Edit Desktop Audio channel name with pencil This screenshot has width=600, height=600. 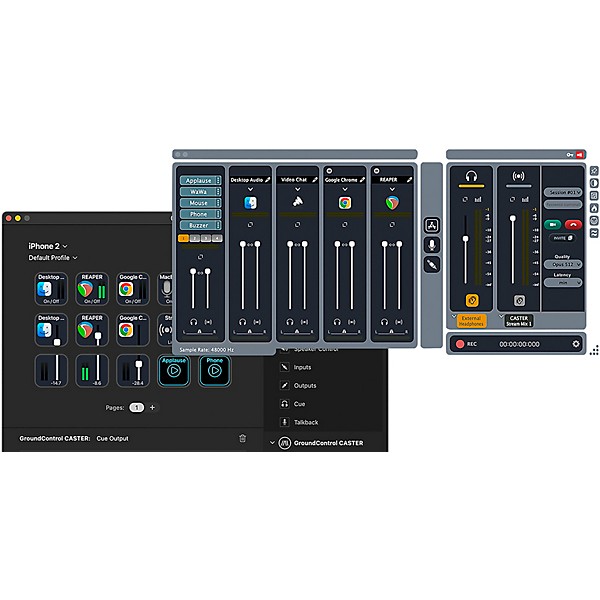[267, 179]
